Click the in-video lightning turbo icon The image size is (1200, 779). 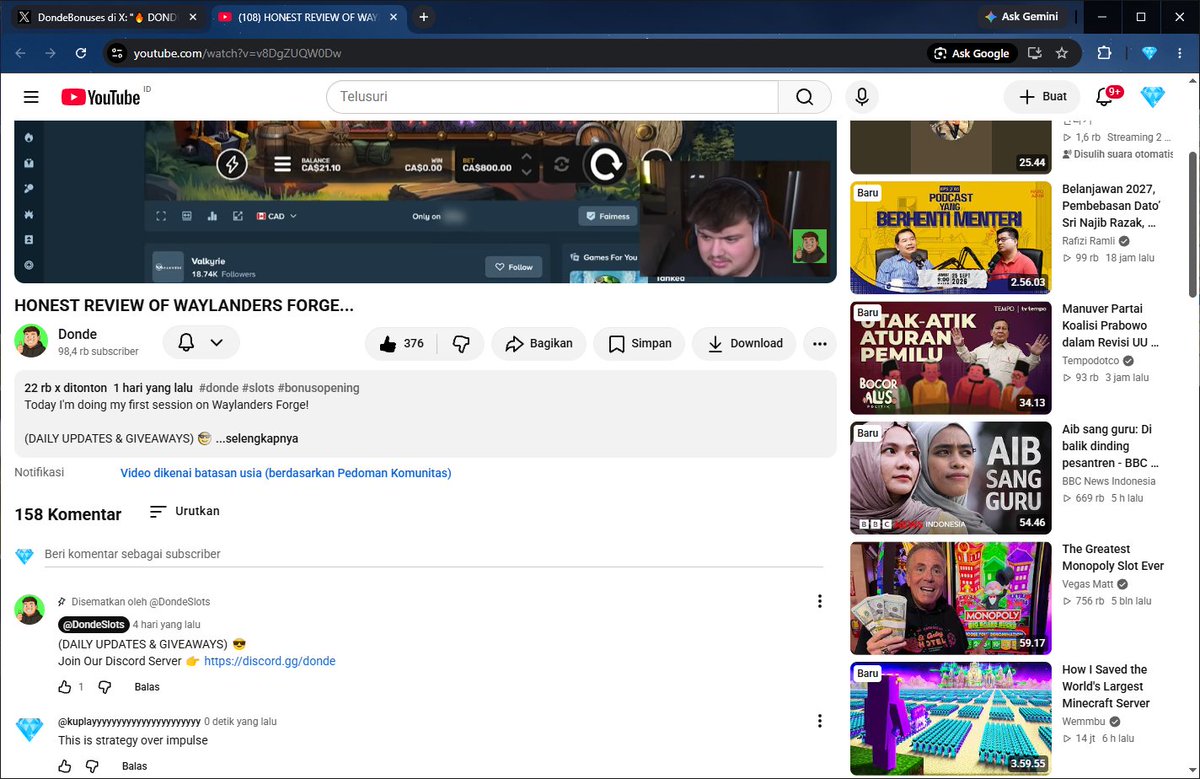tap(232, 164)
